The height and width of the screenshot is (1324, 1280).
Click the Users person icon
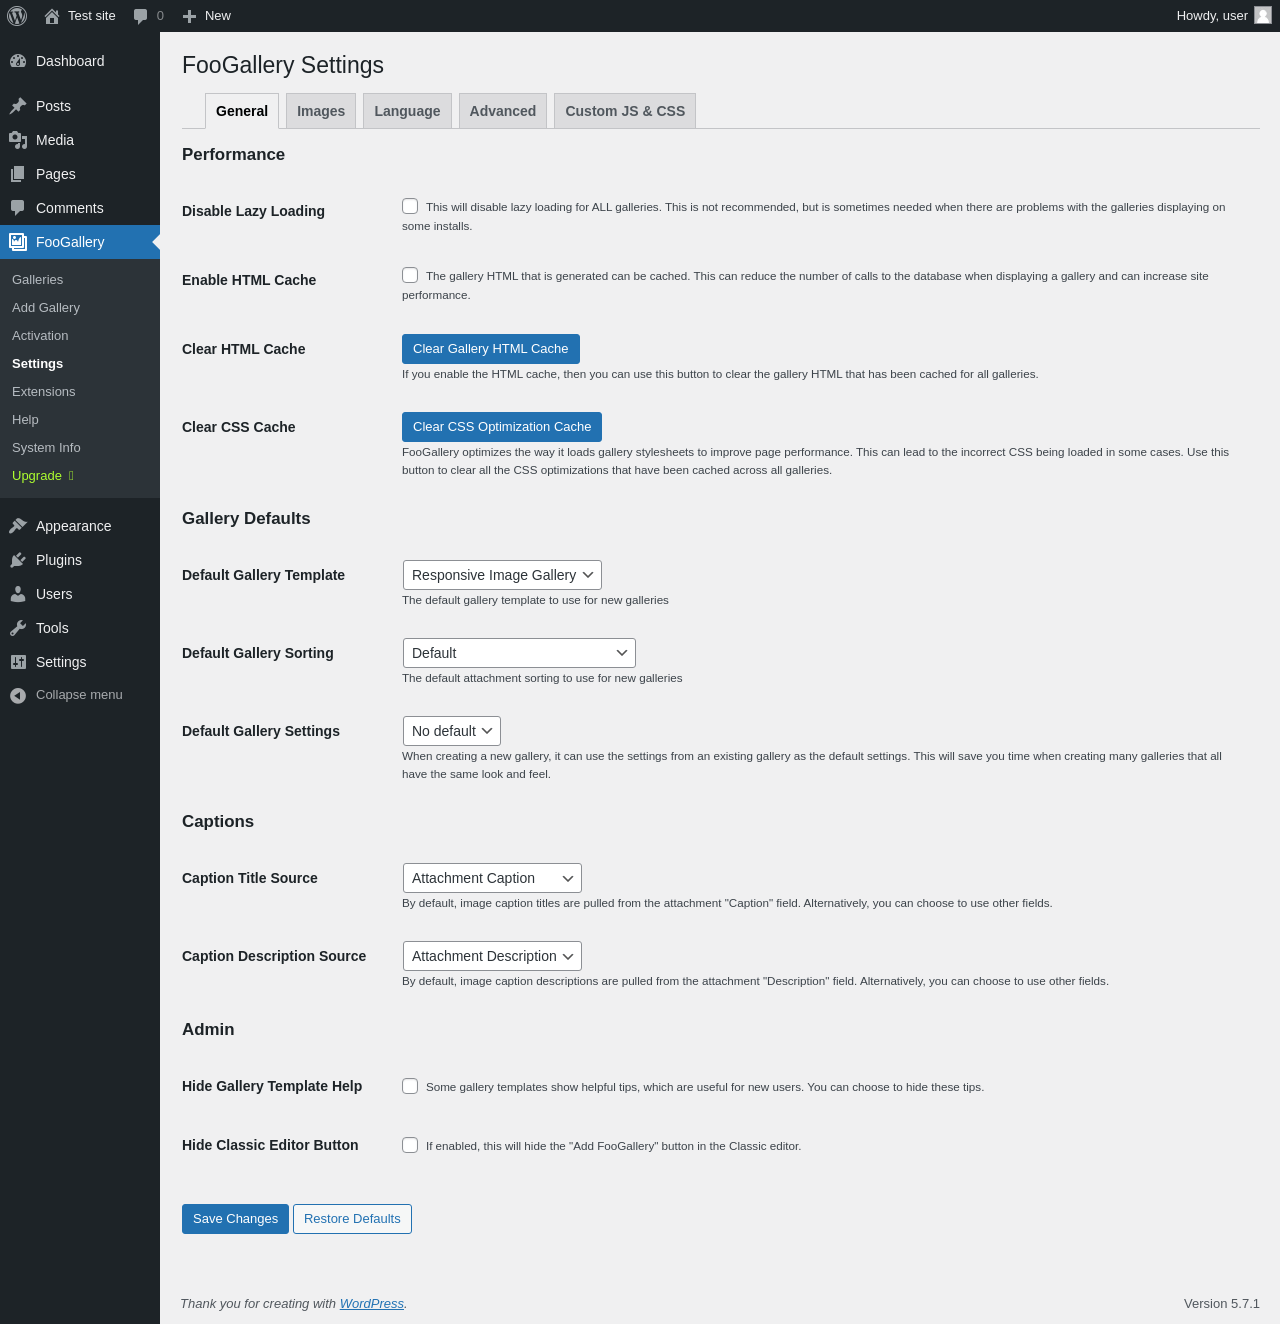(18, 594)
